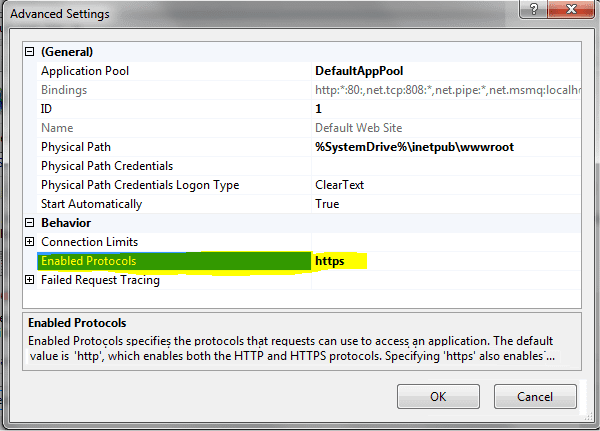Viewport: 600px width, 431px height.
Task: Select the Physical Path Credentials row
Action: (107, 166)
